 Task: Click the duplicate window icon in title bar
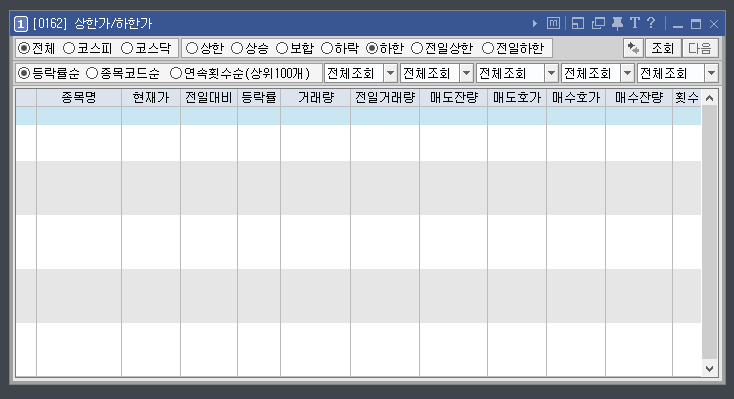click(x=598, y=23)
